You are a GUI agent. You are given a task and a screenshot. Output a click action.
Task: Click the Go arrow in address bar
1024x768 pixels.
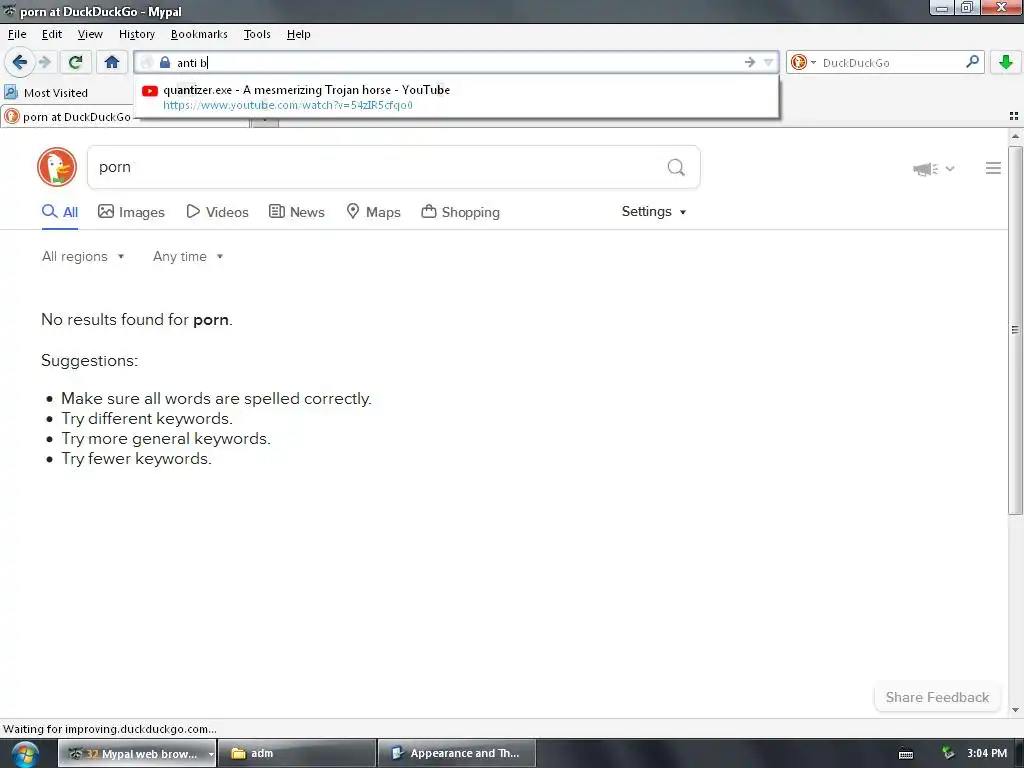coord(750,62)
